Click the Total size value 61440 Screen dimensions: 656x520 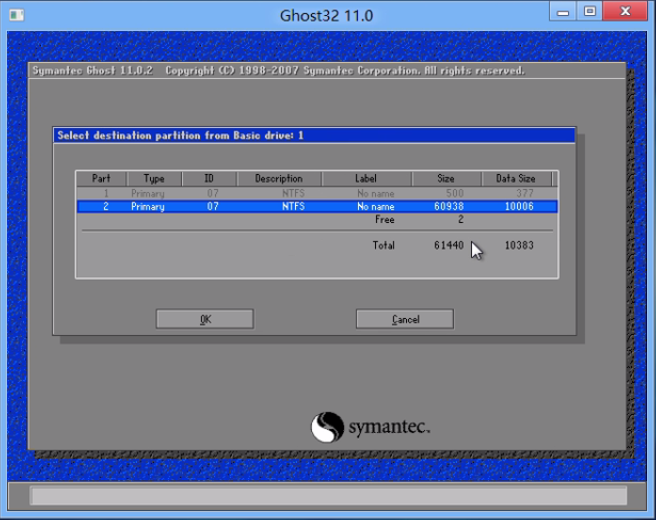448,245
